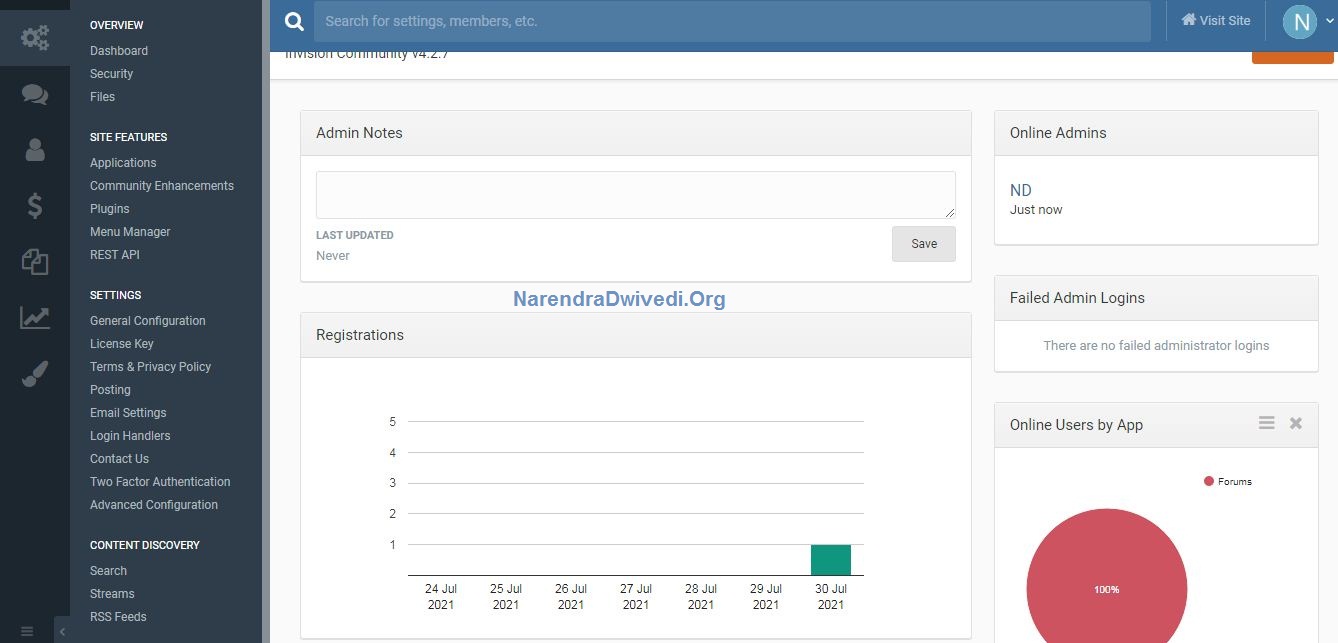
Task: Open the Customization paintbrush icon
Action: 34,373
